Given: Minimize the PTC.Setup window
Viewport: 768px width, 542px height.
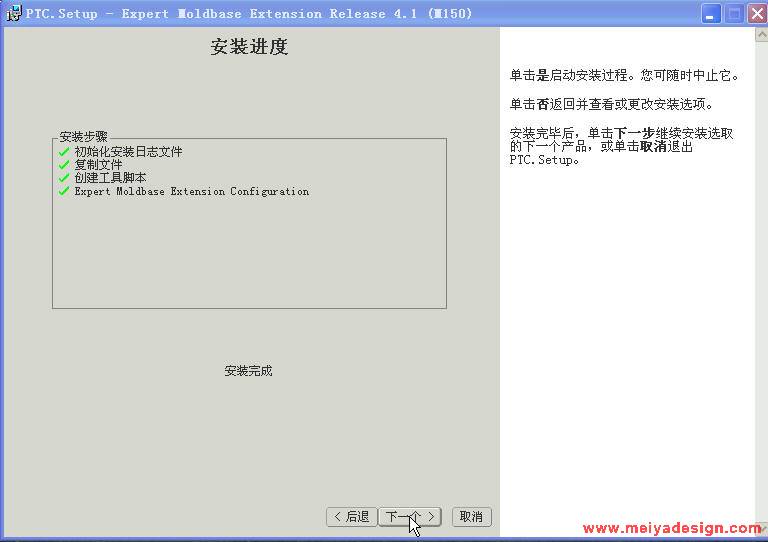Looking at the screenshot, I should pyautogui.click(x=711, y=14).
